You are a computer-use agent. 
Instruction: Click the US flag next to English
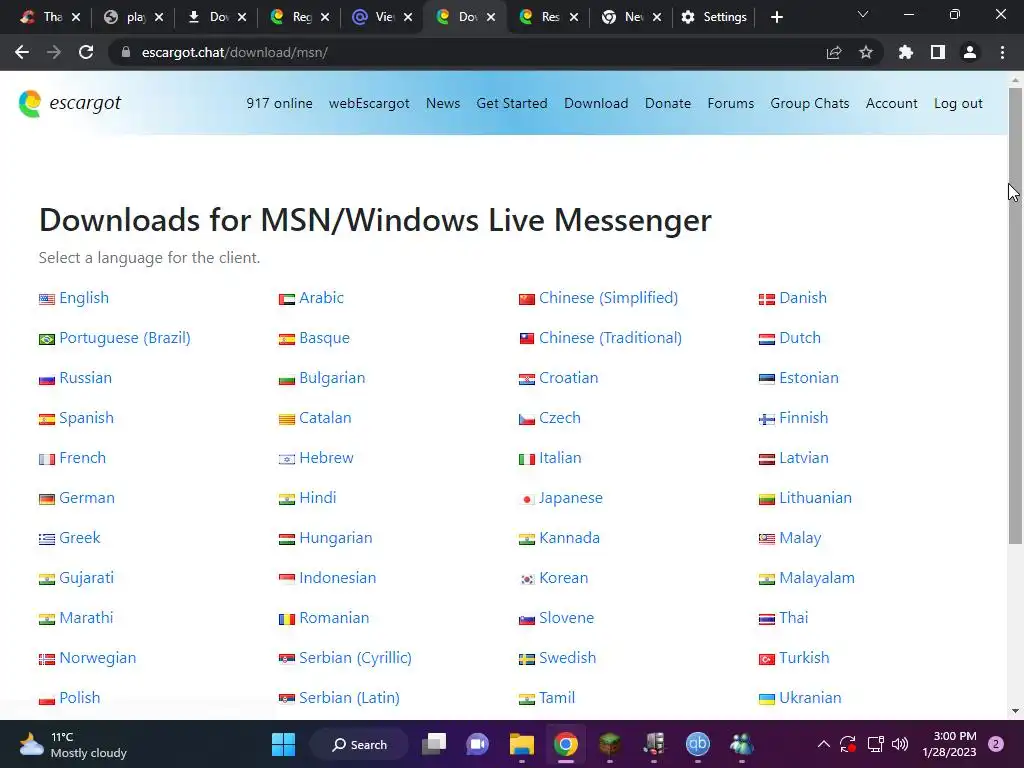tap(46, 299)
